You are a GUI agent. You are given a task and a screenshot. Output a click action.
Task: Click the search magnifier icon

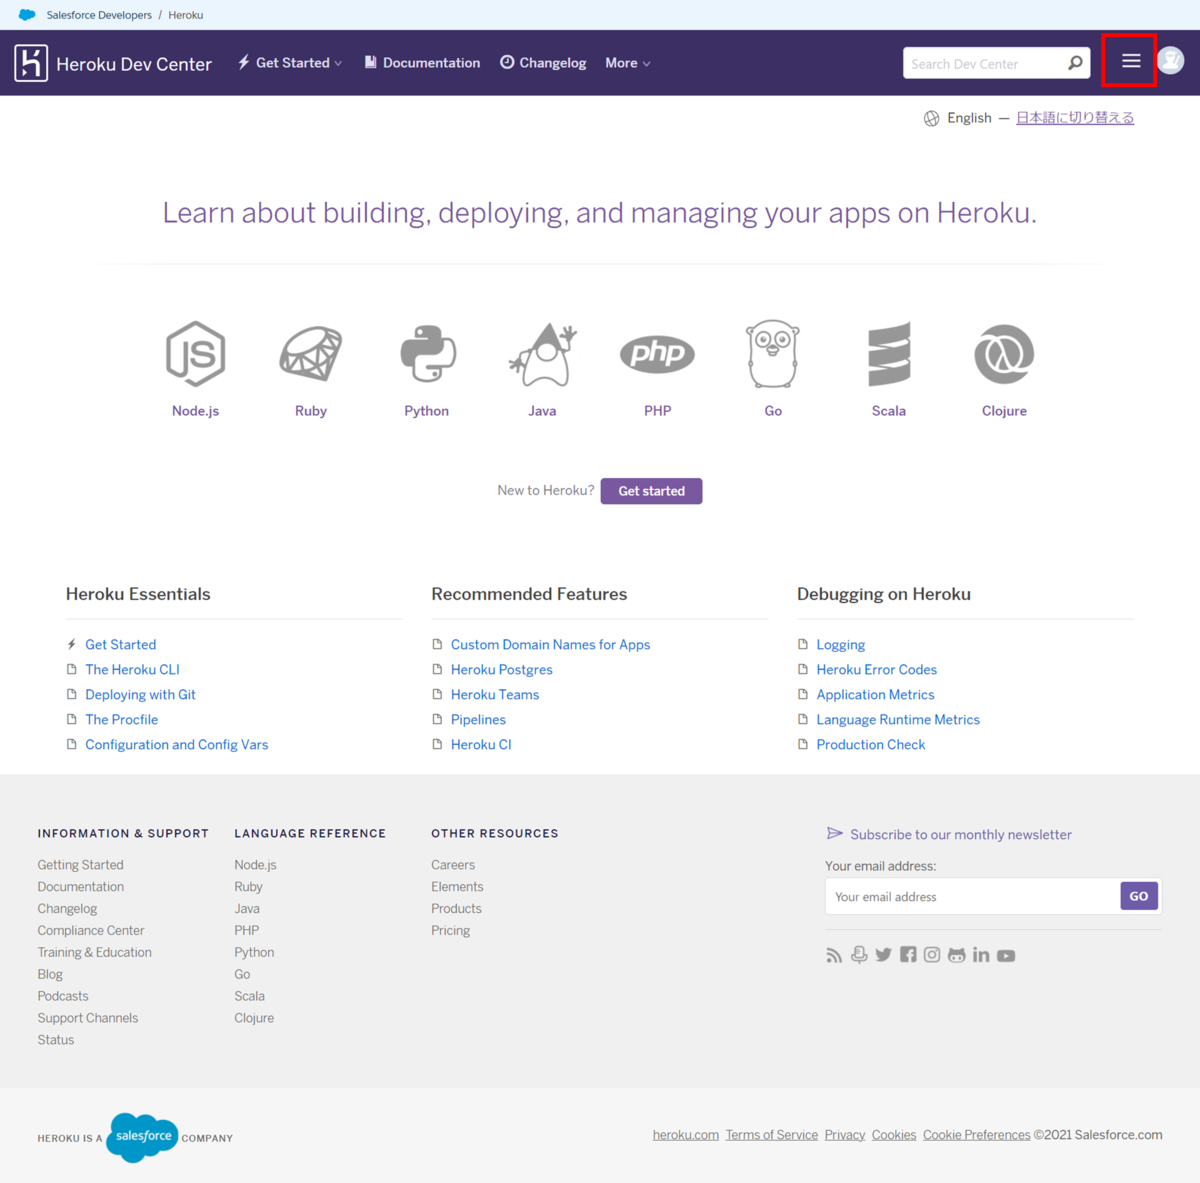coord(1075,63)
